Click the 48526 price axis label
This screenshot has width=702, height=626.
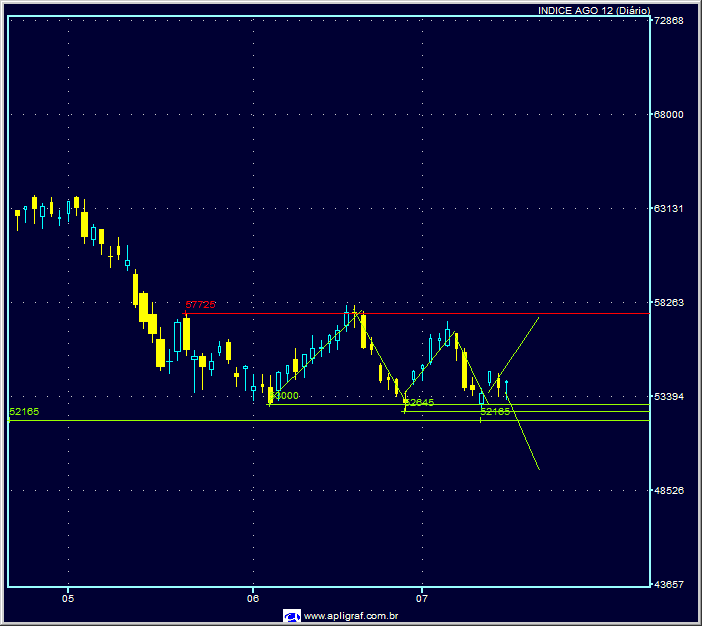(669, 491)
